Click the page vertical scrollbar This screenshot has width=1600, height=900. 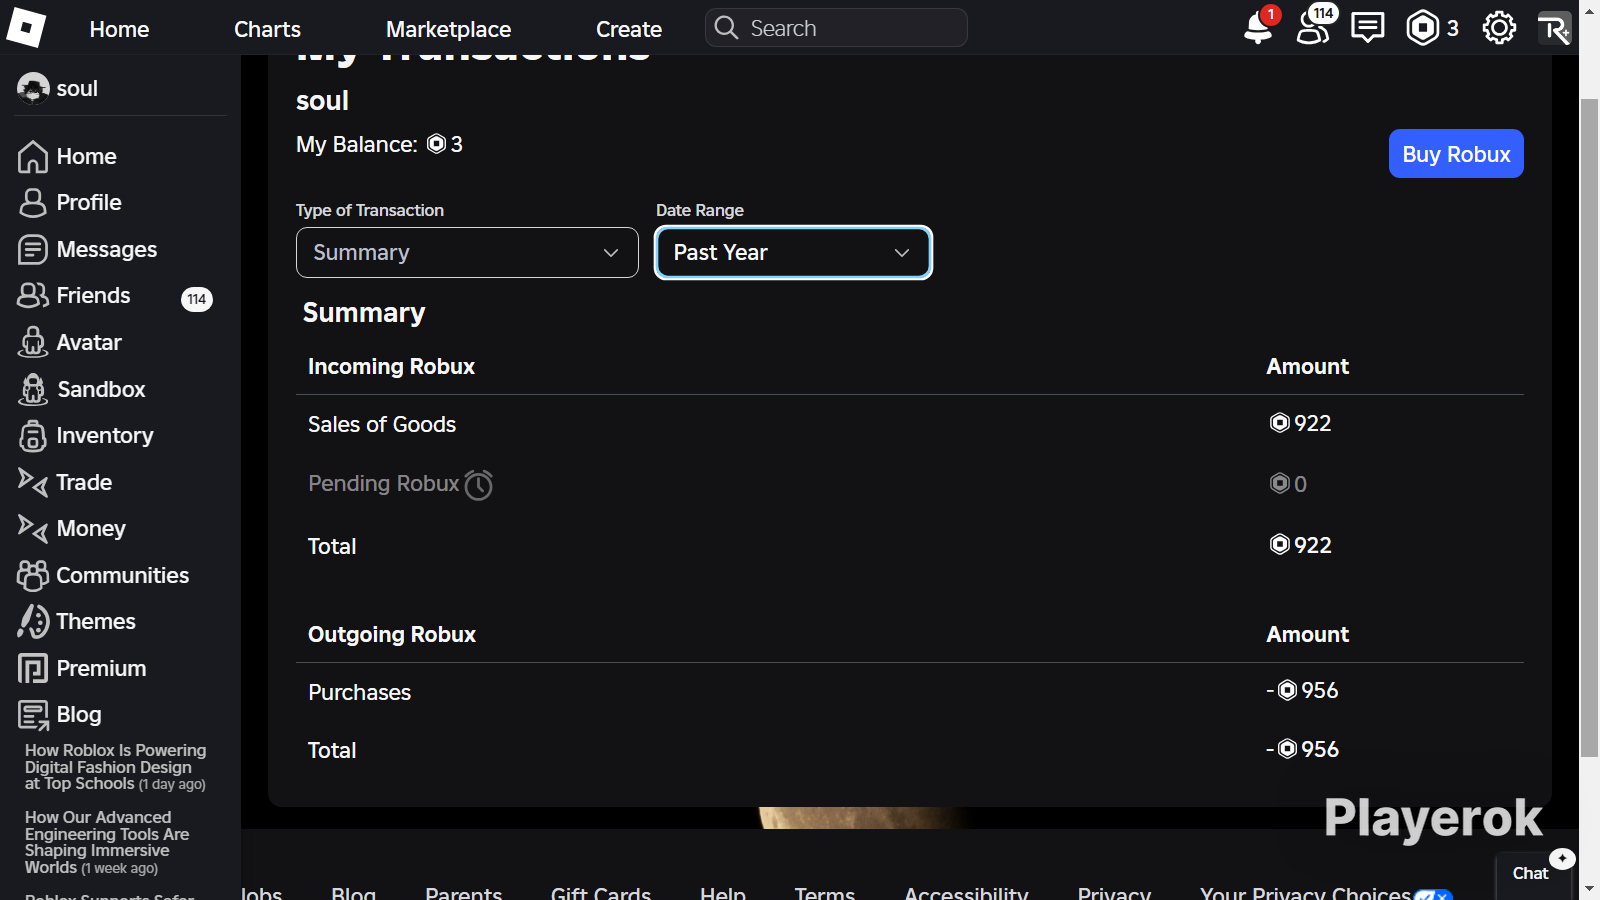pos(1589,428)
